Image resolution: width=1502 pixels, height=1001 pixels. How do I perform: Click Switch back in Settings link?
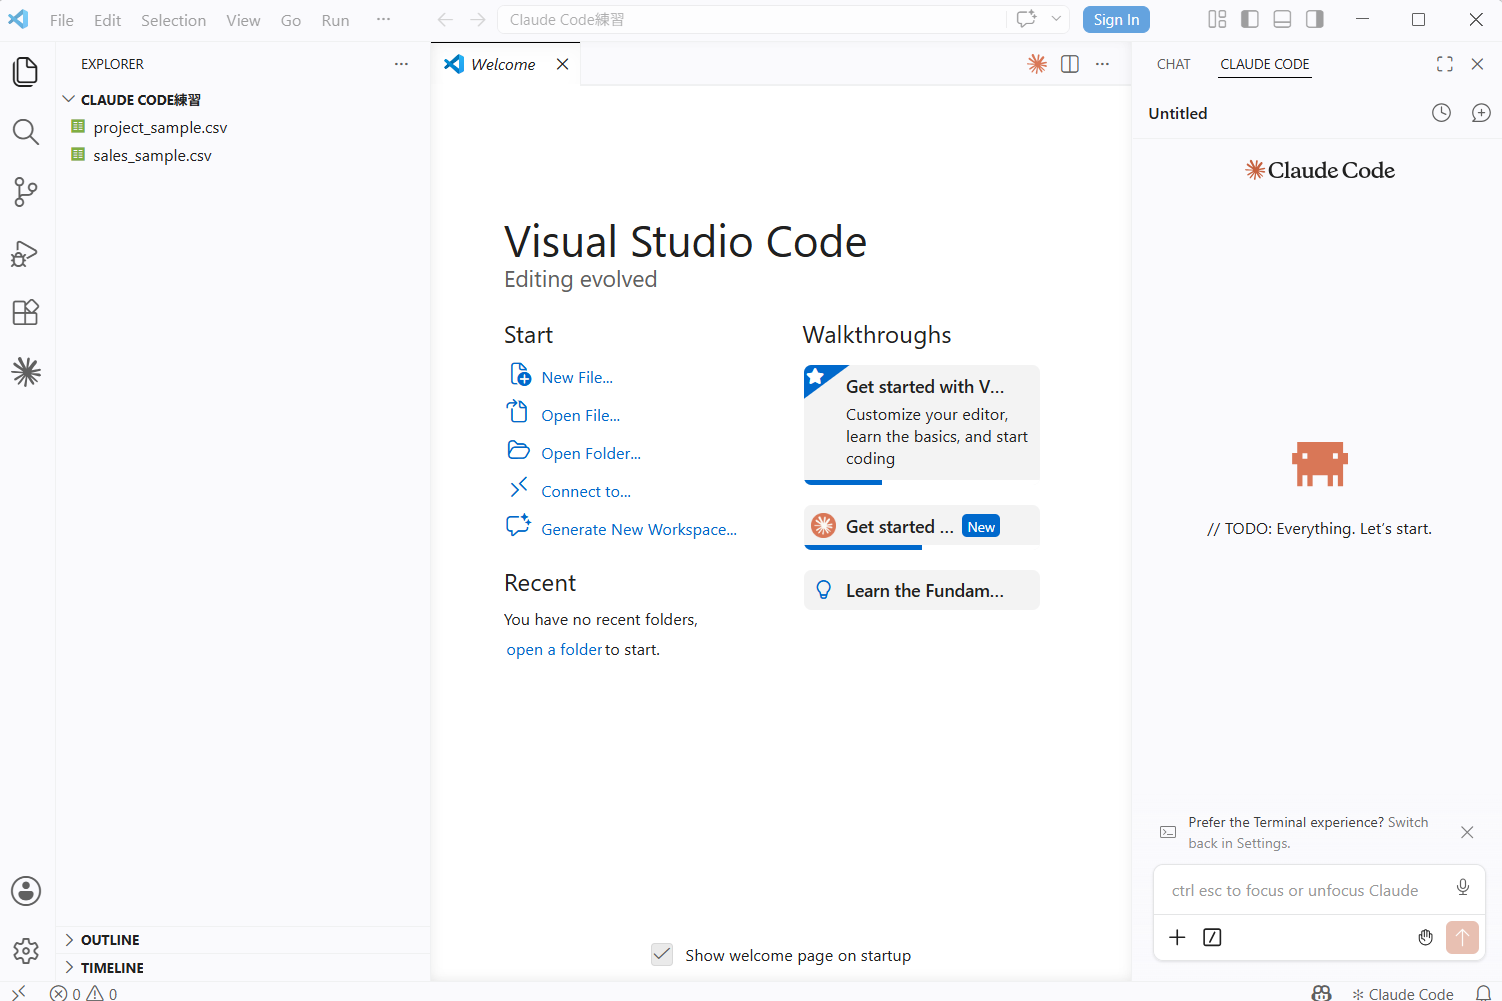(x=1308, y=833)
